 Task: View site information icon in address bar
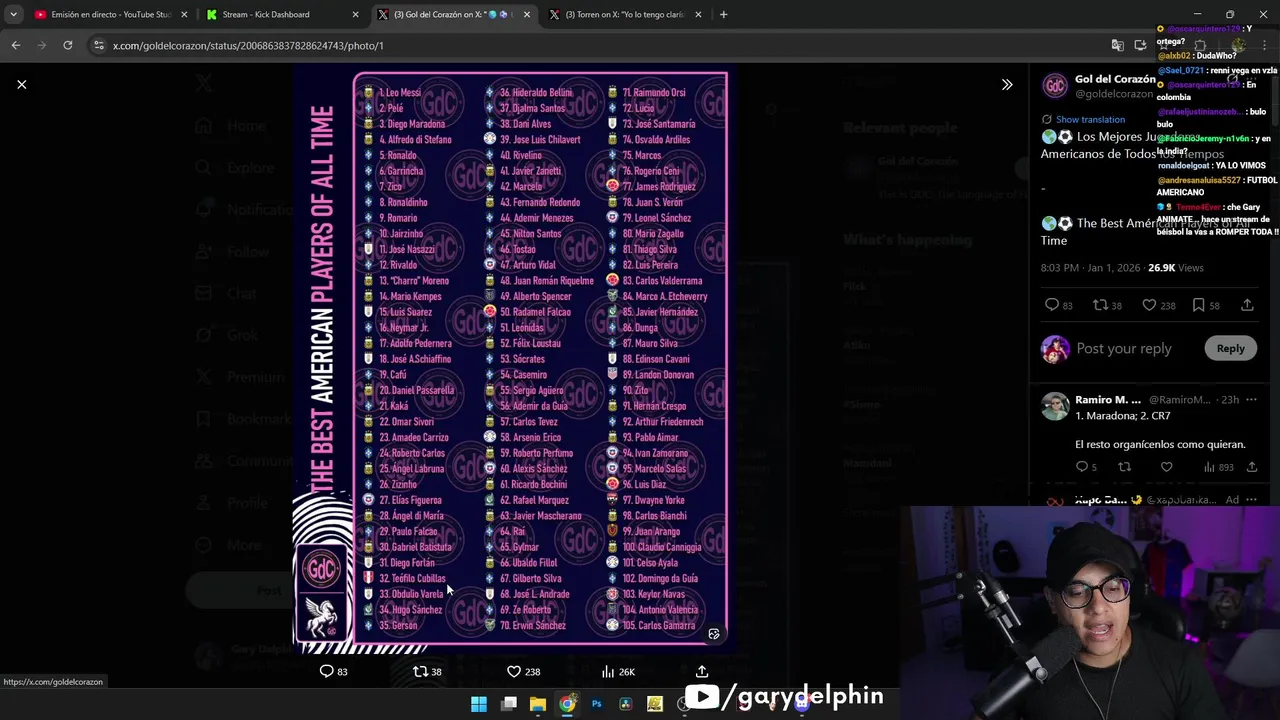[x=98, y=45]
